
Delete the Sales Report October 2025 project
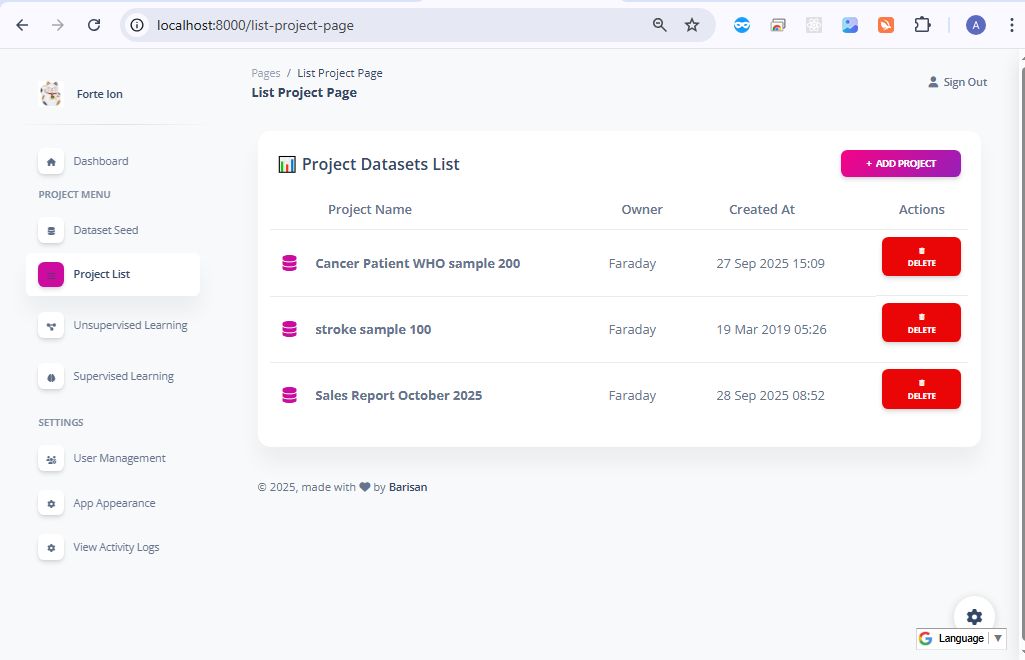tap(921, 389)
